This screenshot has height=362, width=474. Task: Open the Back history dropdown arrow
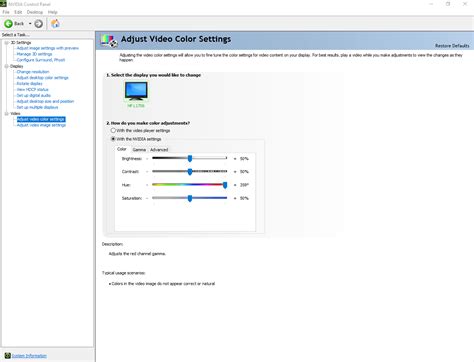(30, 24)
